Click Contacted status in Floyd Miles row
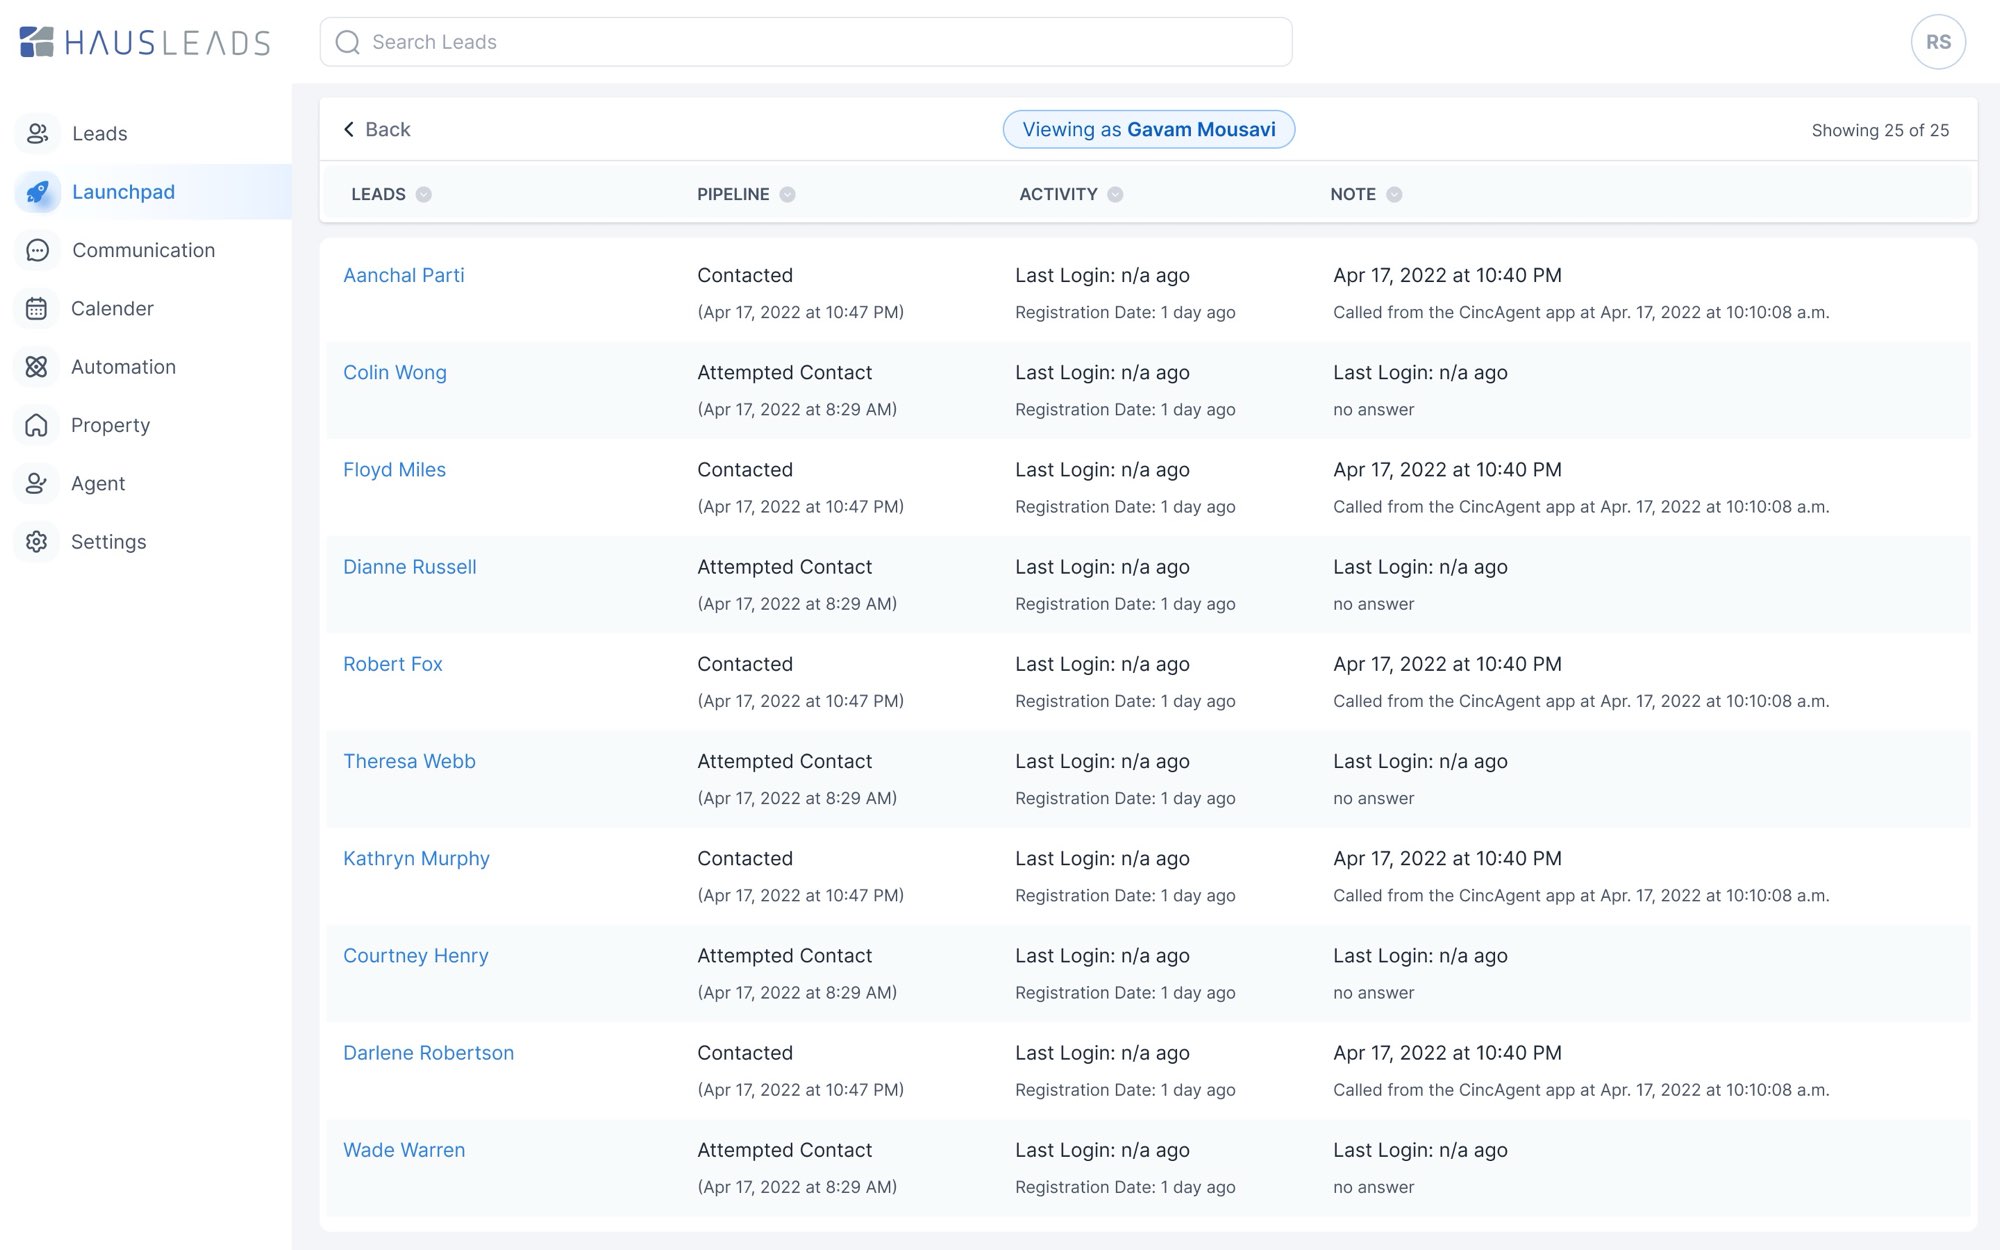The width and height of the screenshot is (2000, 1250). (x=745, y=469)
